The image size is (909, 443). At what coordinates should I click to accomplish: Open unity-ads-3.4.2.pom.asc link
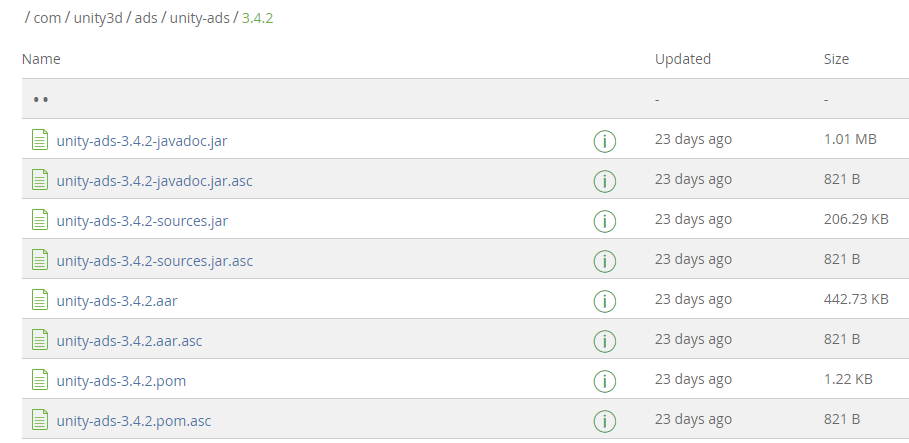tap(134, 421)
